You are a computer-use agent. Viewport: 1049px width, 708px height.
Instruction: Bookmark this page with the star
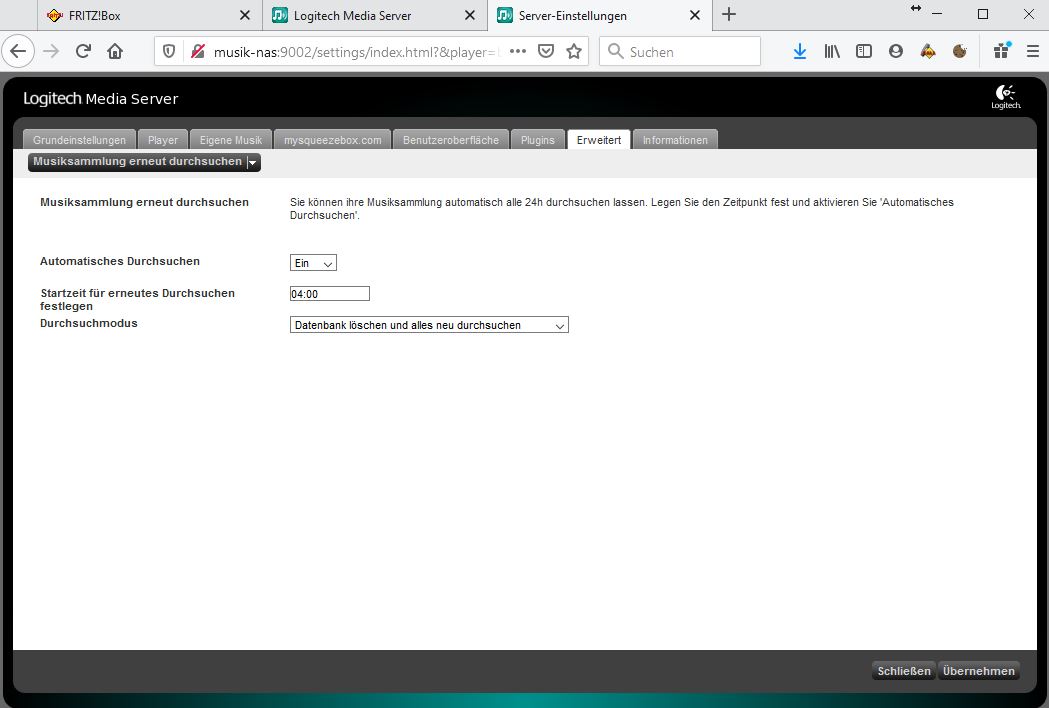pyautogui.click(x=574, y=52)
